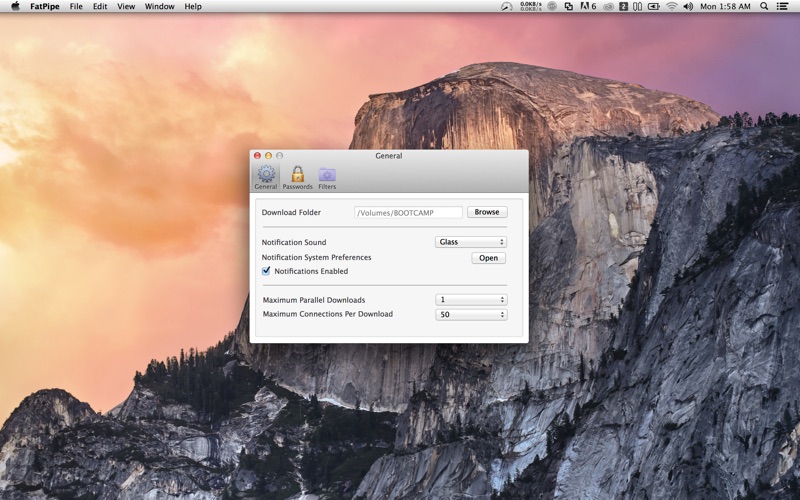
Task: Close the General preferences window
Action: coord(257,156)
